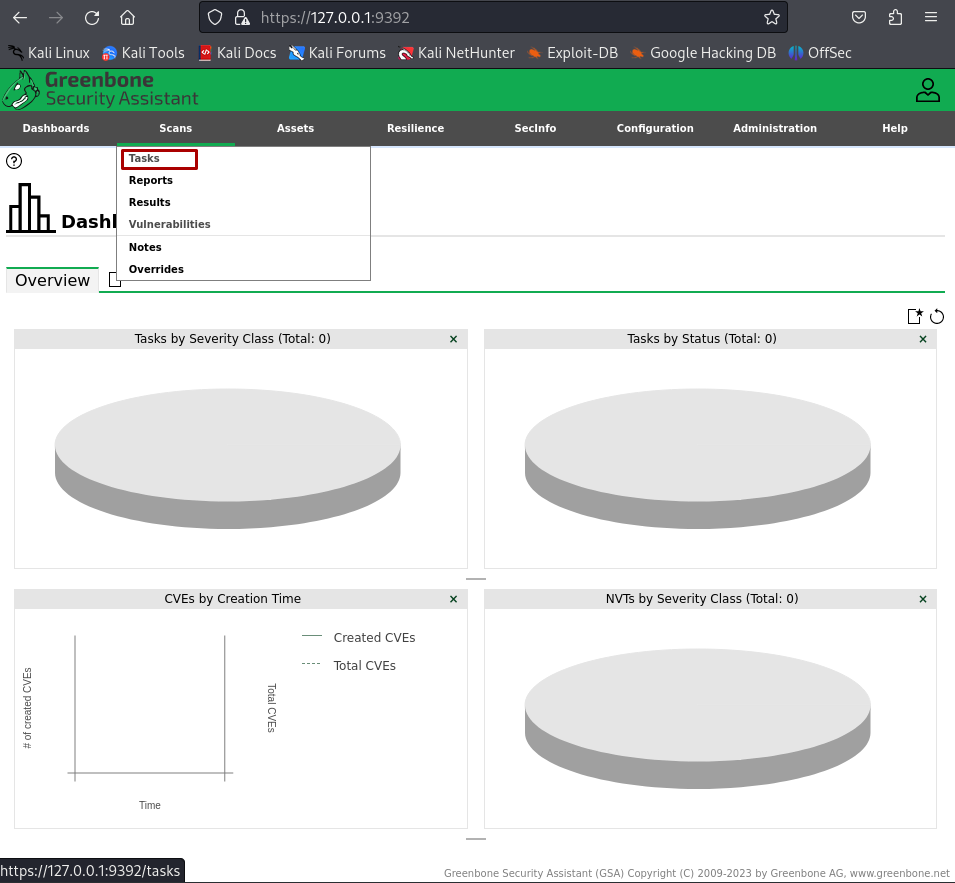This screenshot has height=883, width=955.
Task: Expand the SecInfo menu
Action: coord(535,128)
